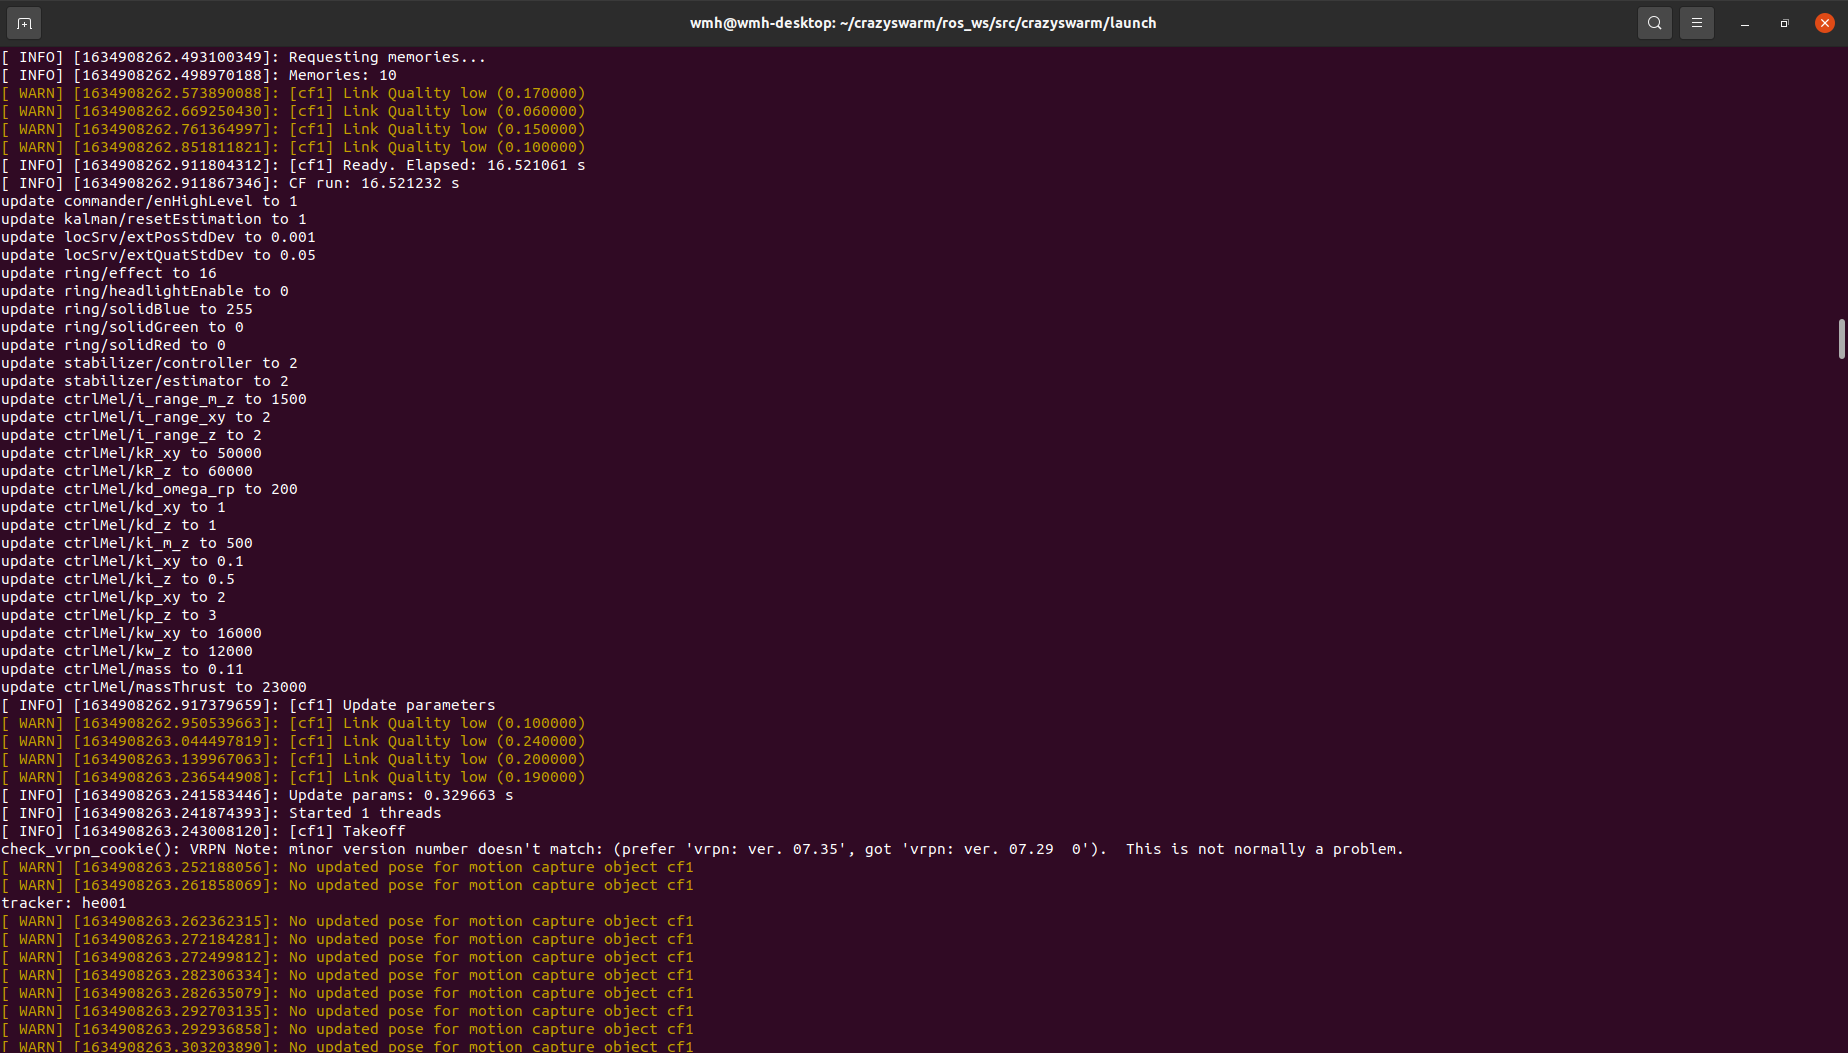Image resolution: width=1848 pixels, height=1053 pixels.
Task: Click the Link Quality low (0.060000) warning
Action: pos(293,111)
